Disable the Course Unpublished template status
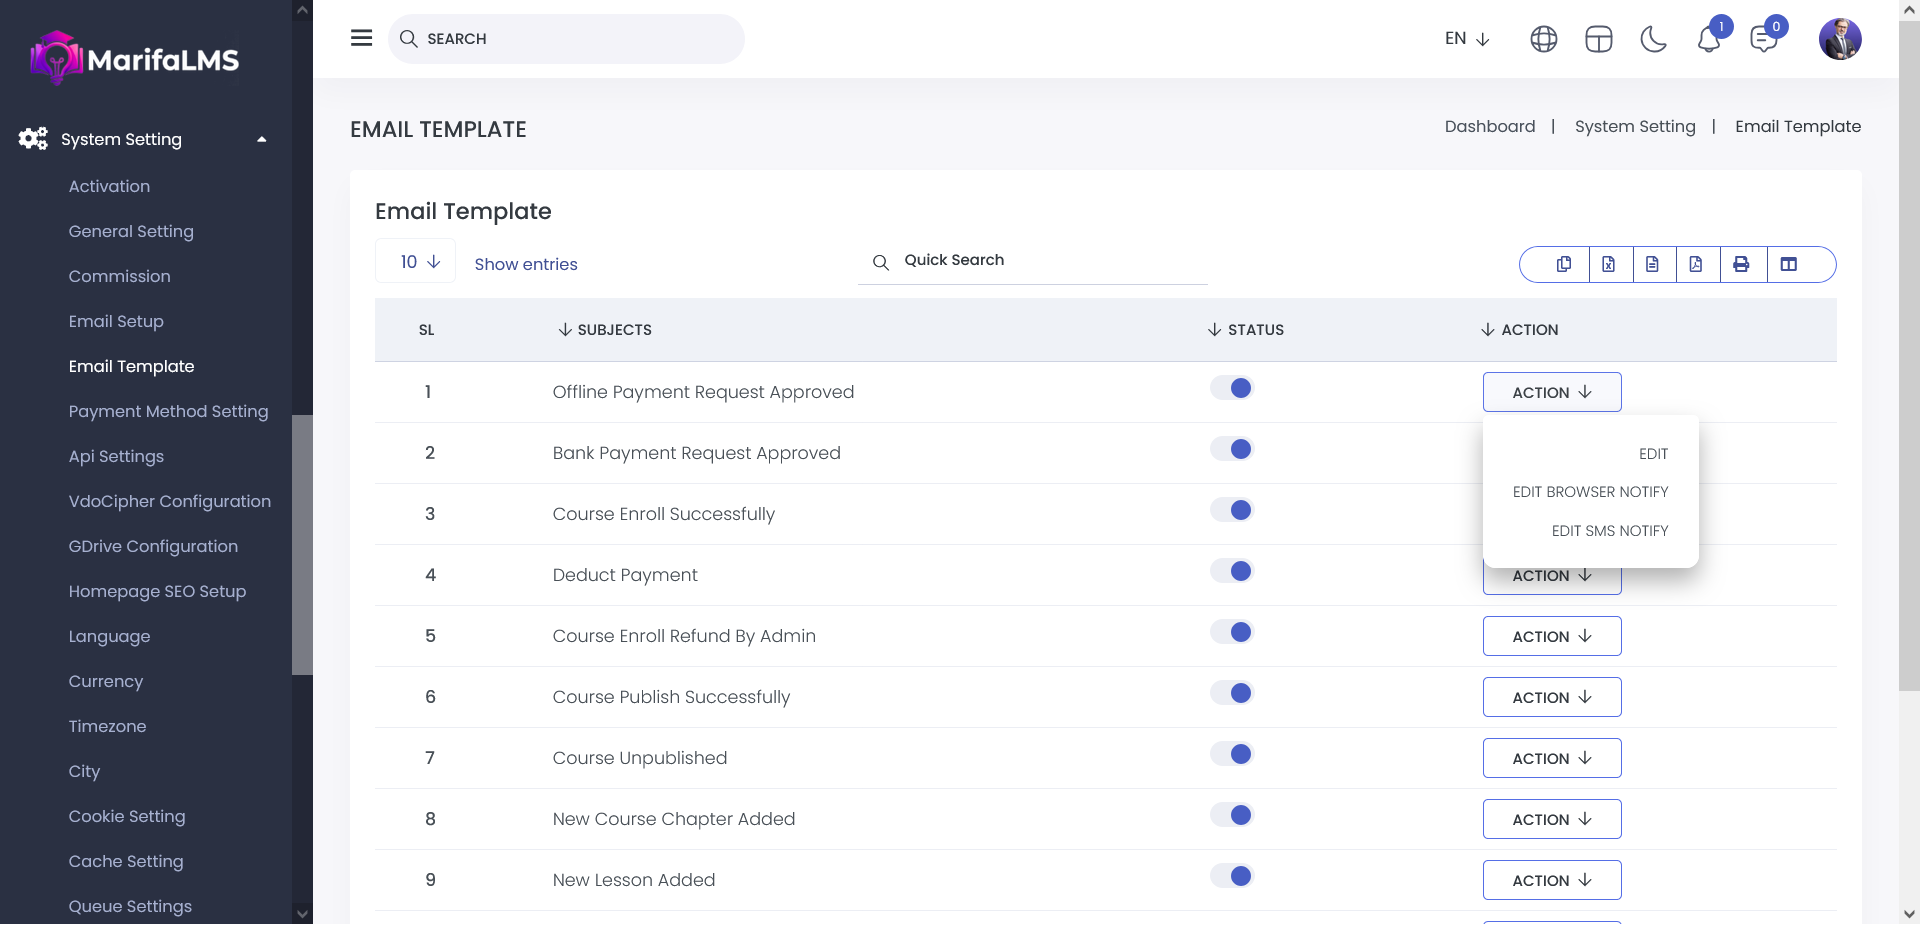Screen dimensions: 1920x925 (x=1232, y=754)
